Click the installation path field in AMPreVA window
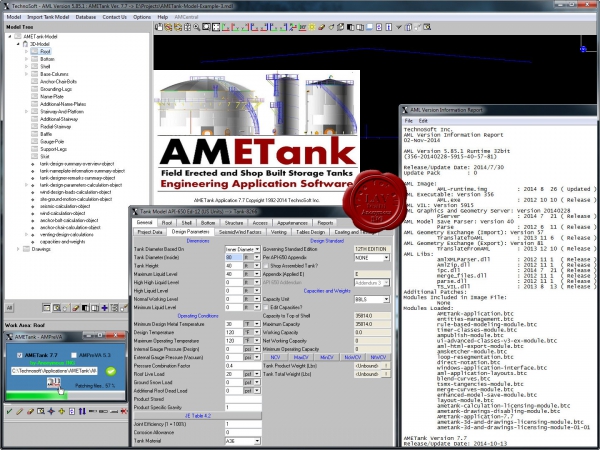The width and height of the screenshot is (600, 450). tap(54, 371)
